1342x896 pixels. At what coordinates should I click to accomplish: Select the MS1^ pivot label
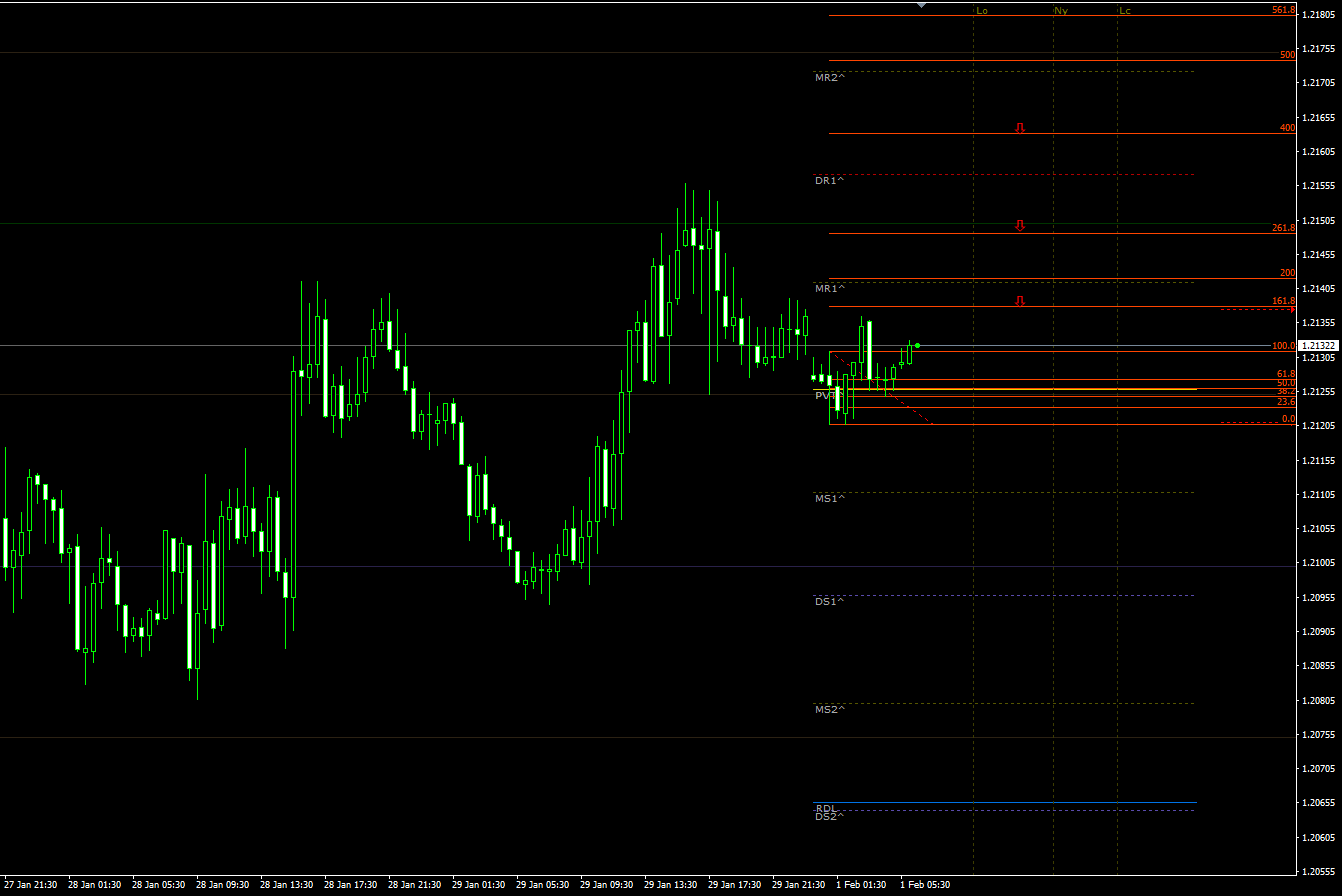(x=830, y=498)
